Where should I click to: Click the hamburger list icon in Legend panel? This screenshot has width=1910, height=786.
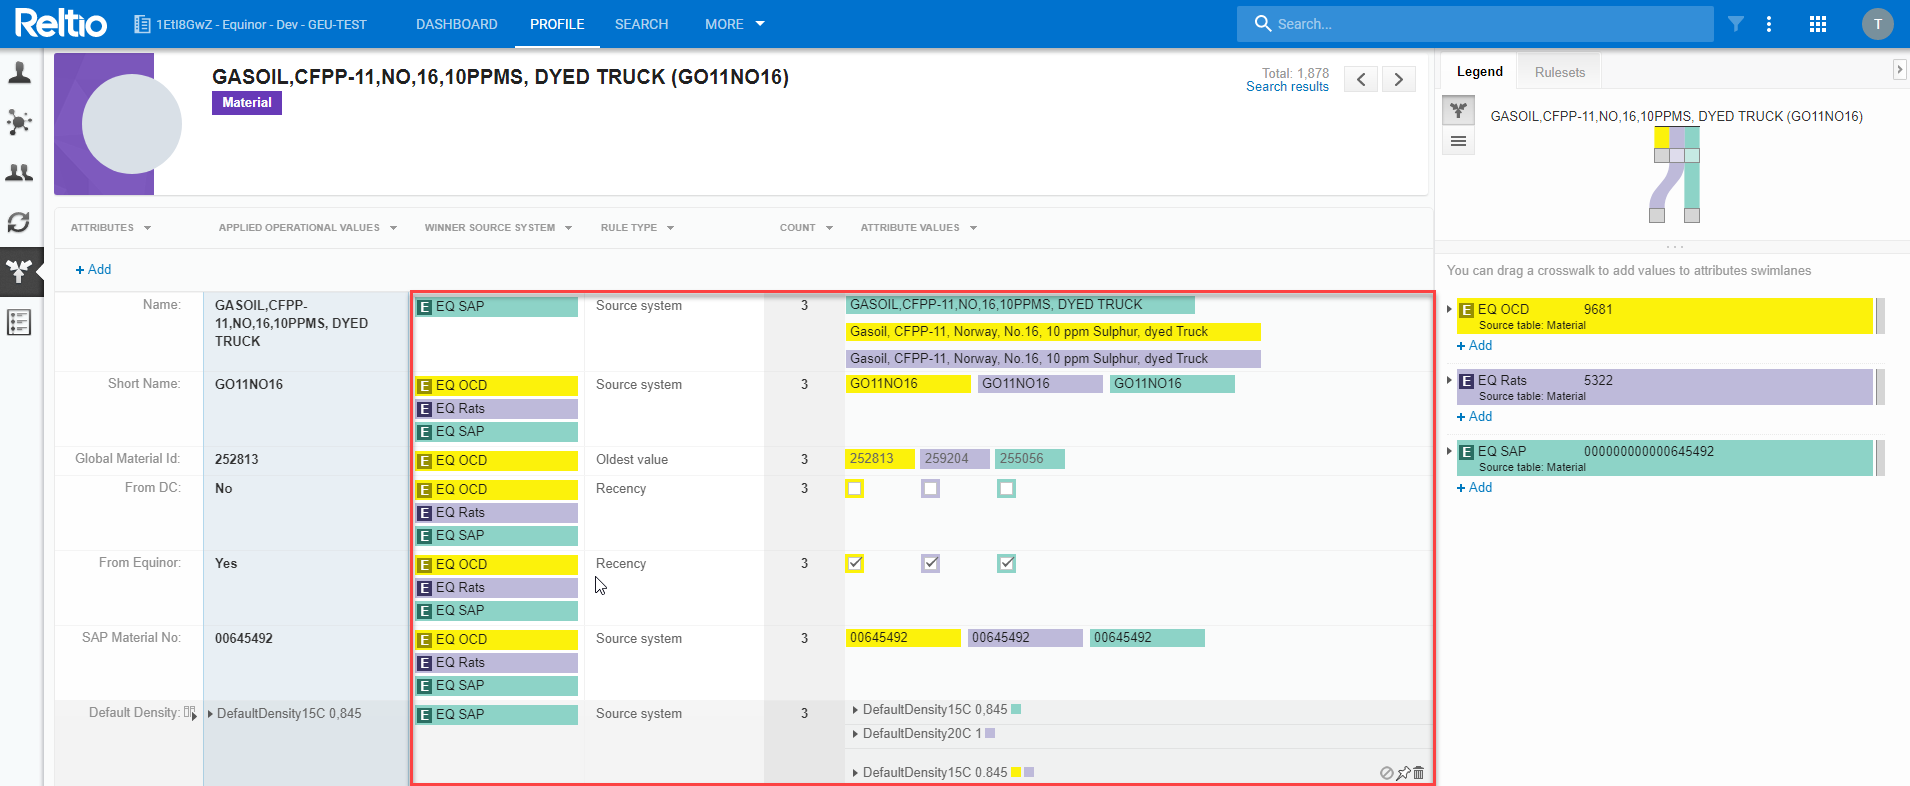(x=1459, y=141)
